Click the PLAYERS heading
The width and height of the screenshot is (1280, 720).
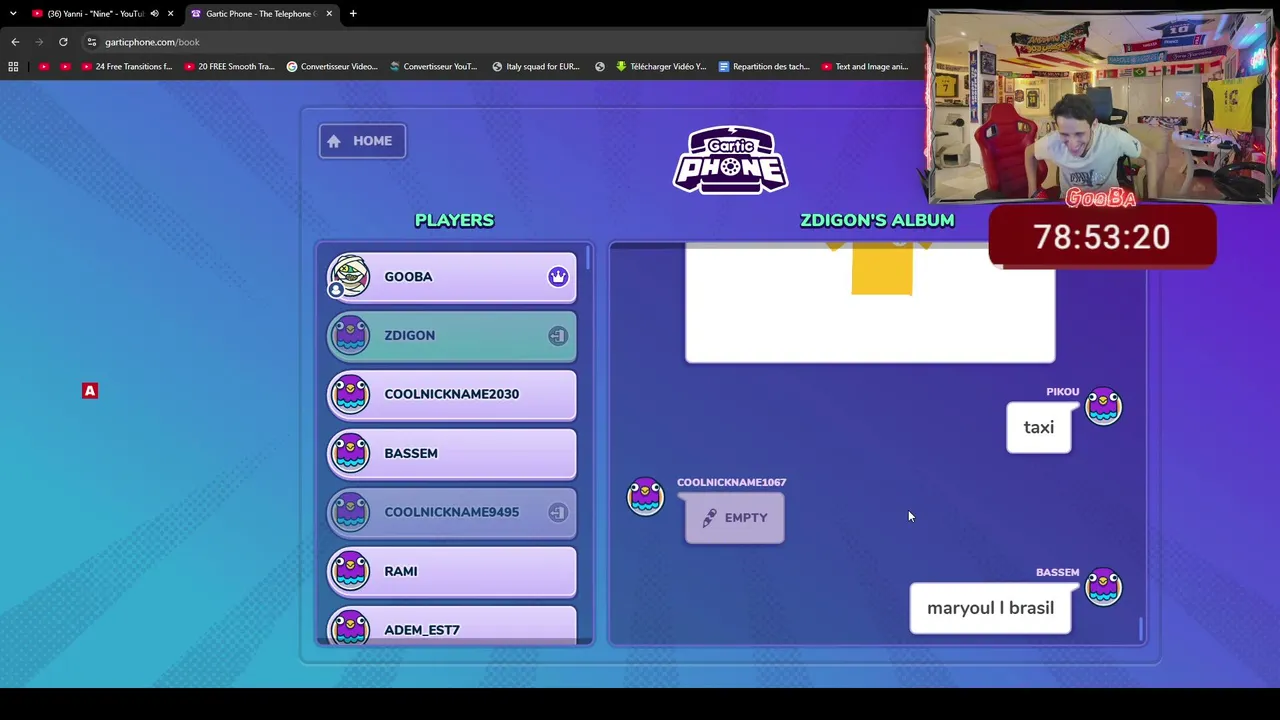pos(454,221)
